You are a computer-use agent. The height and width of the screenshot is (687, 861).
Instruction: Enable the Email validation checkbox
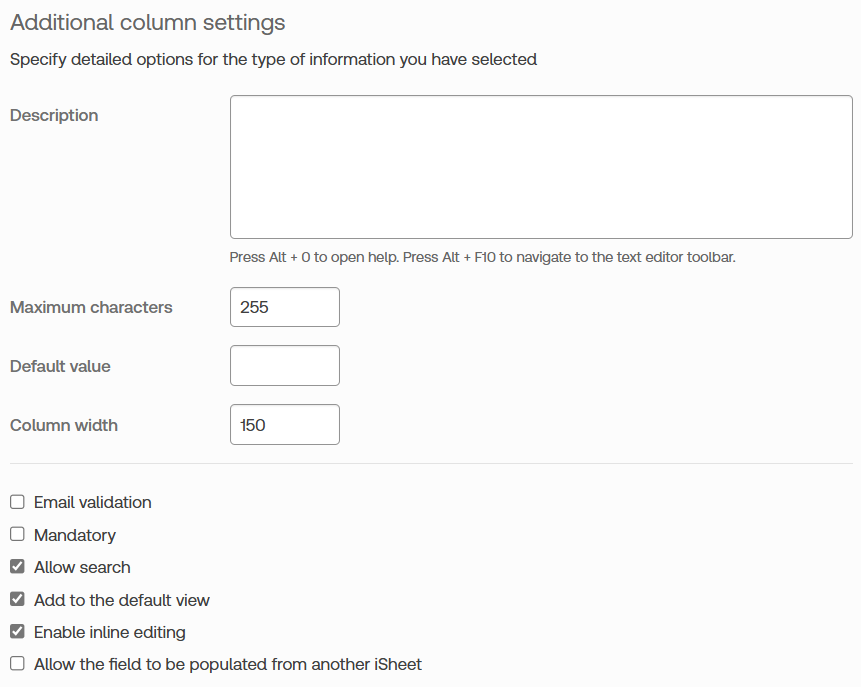click(x=17, y=502)
